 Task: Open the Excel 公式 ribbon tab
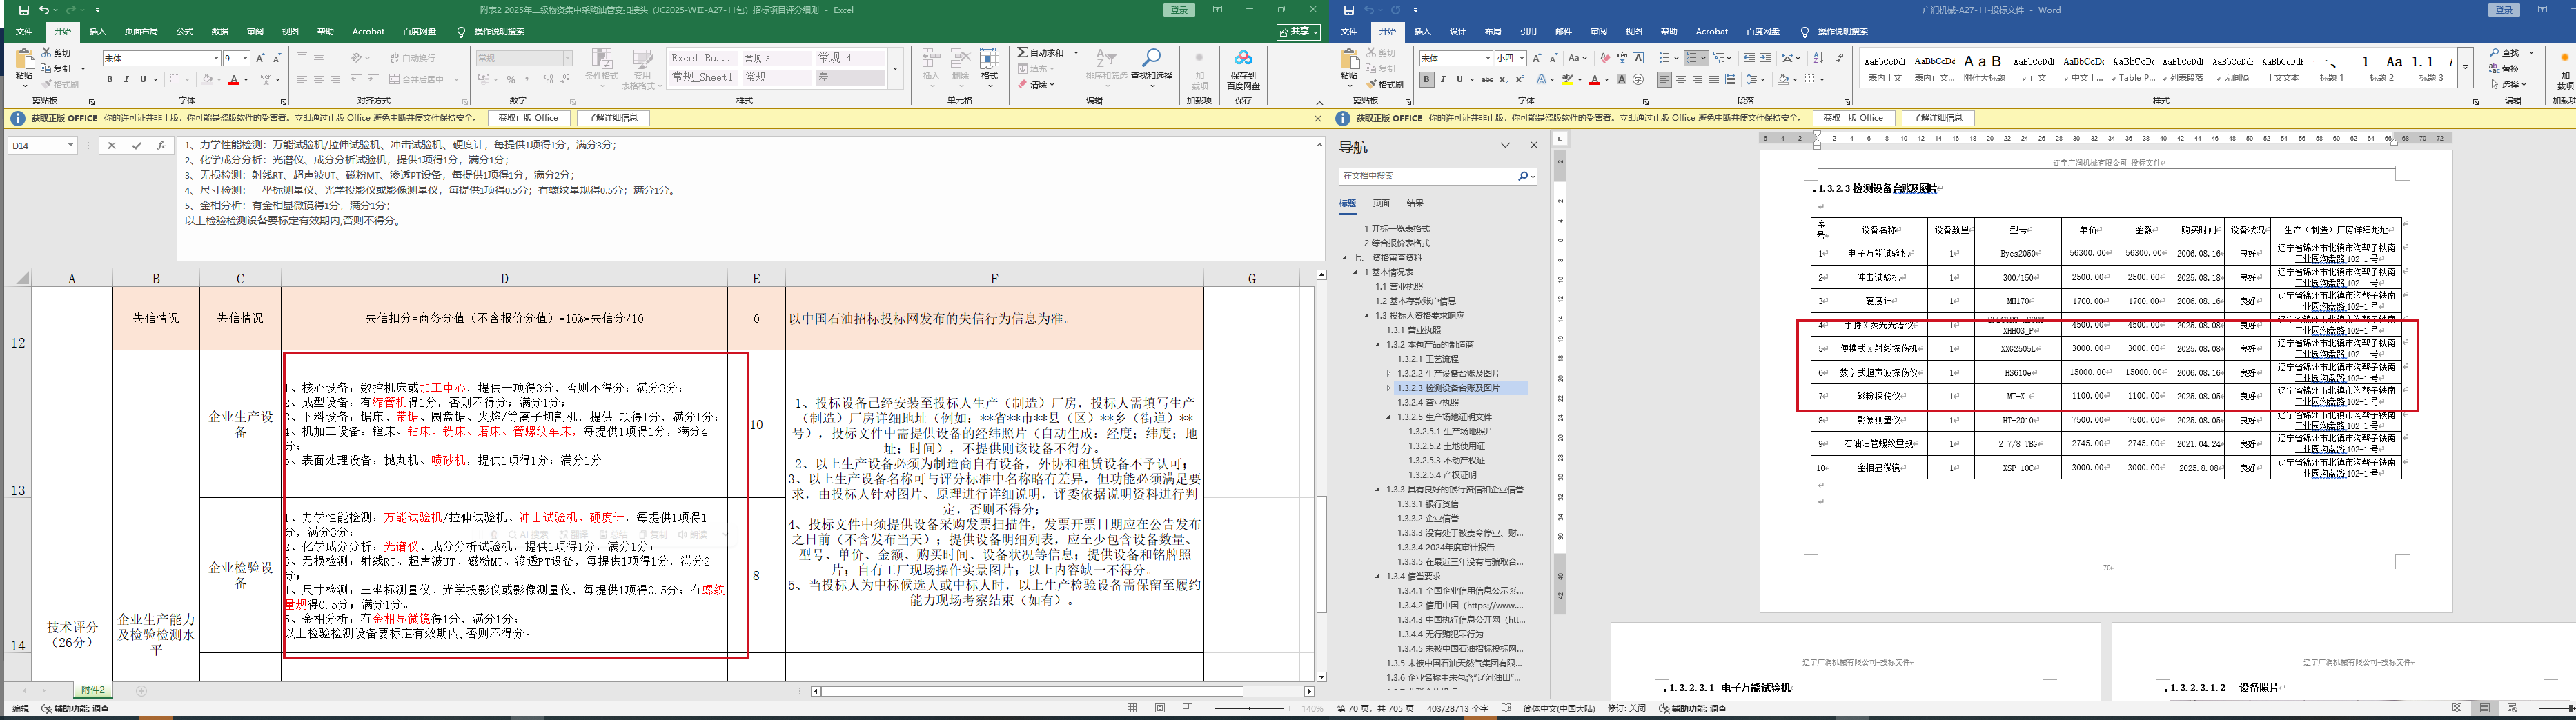(186, 32)
